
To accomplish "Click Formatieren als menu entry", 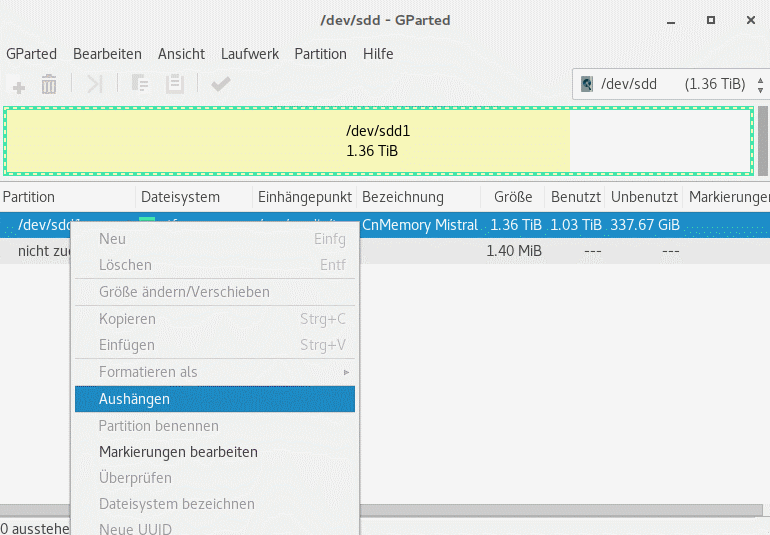I will click(215, 372).
